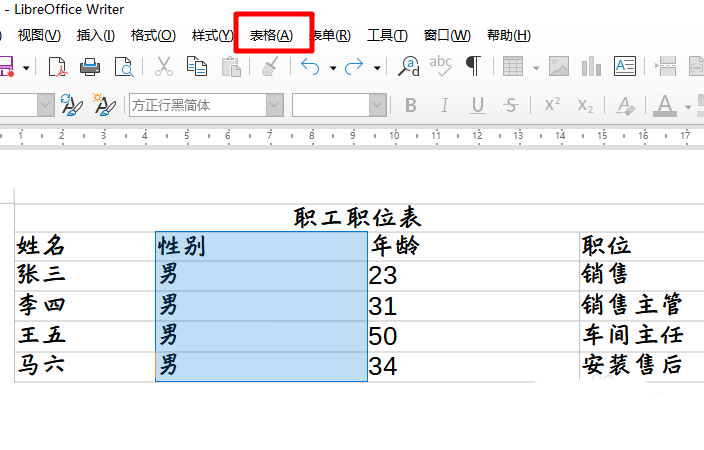Open the Undo history dropdown arrow
The height and width of the screenshot is (450, 704).
[x=333, y=68]
